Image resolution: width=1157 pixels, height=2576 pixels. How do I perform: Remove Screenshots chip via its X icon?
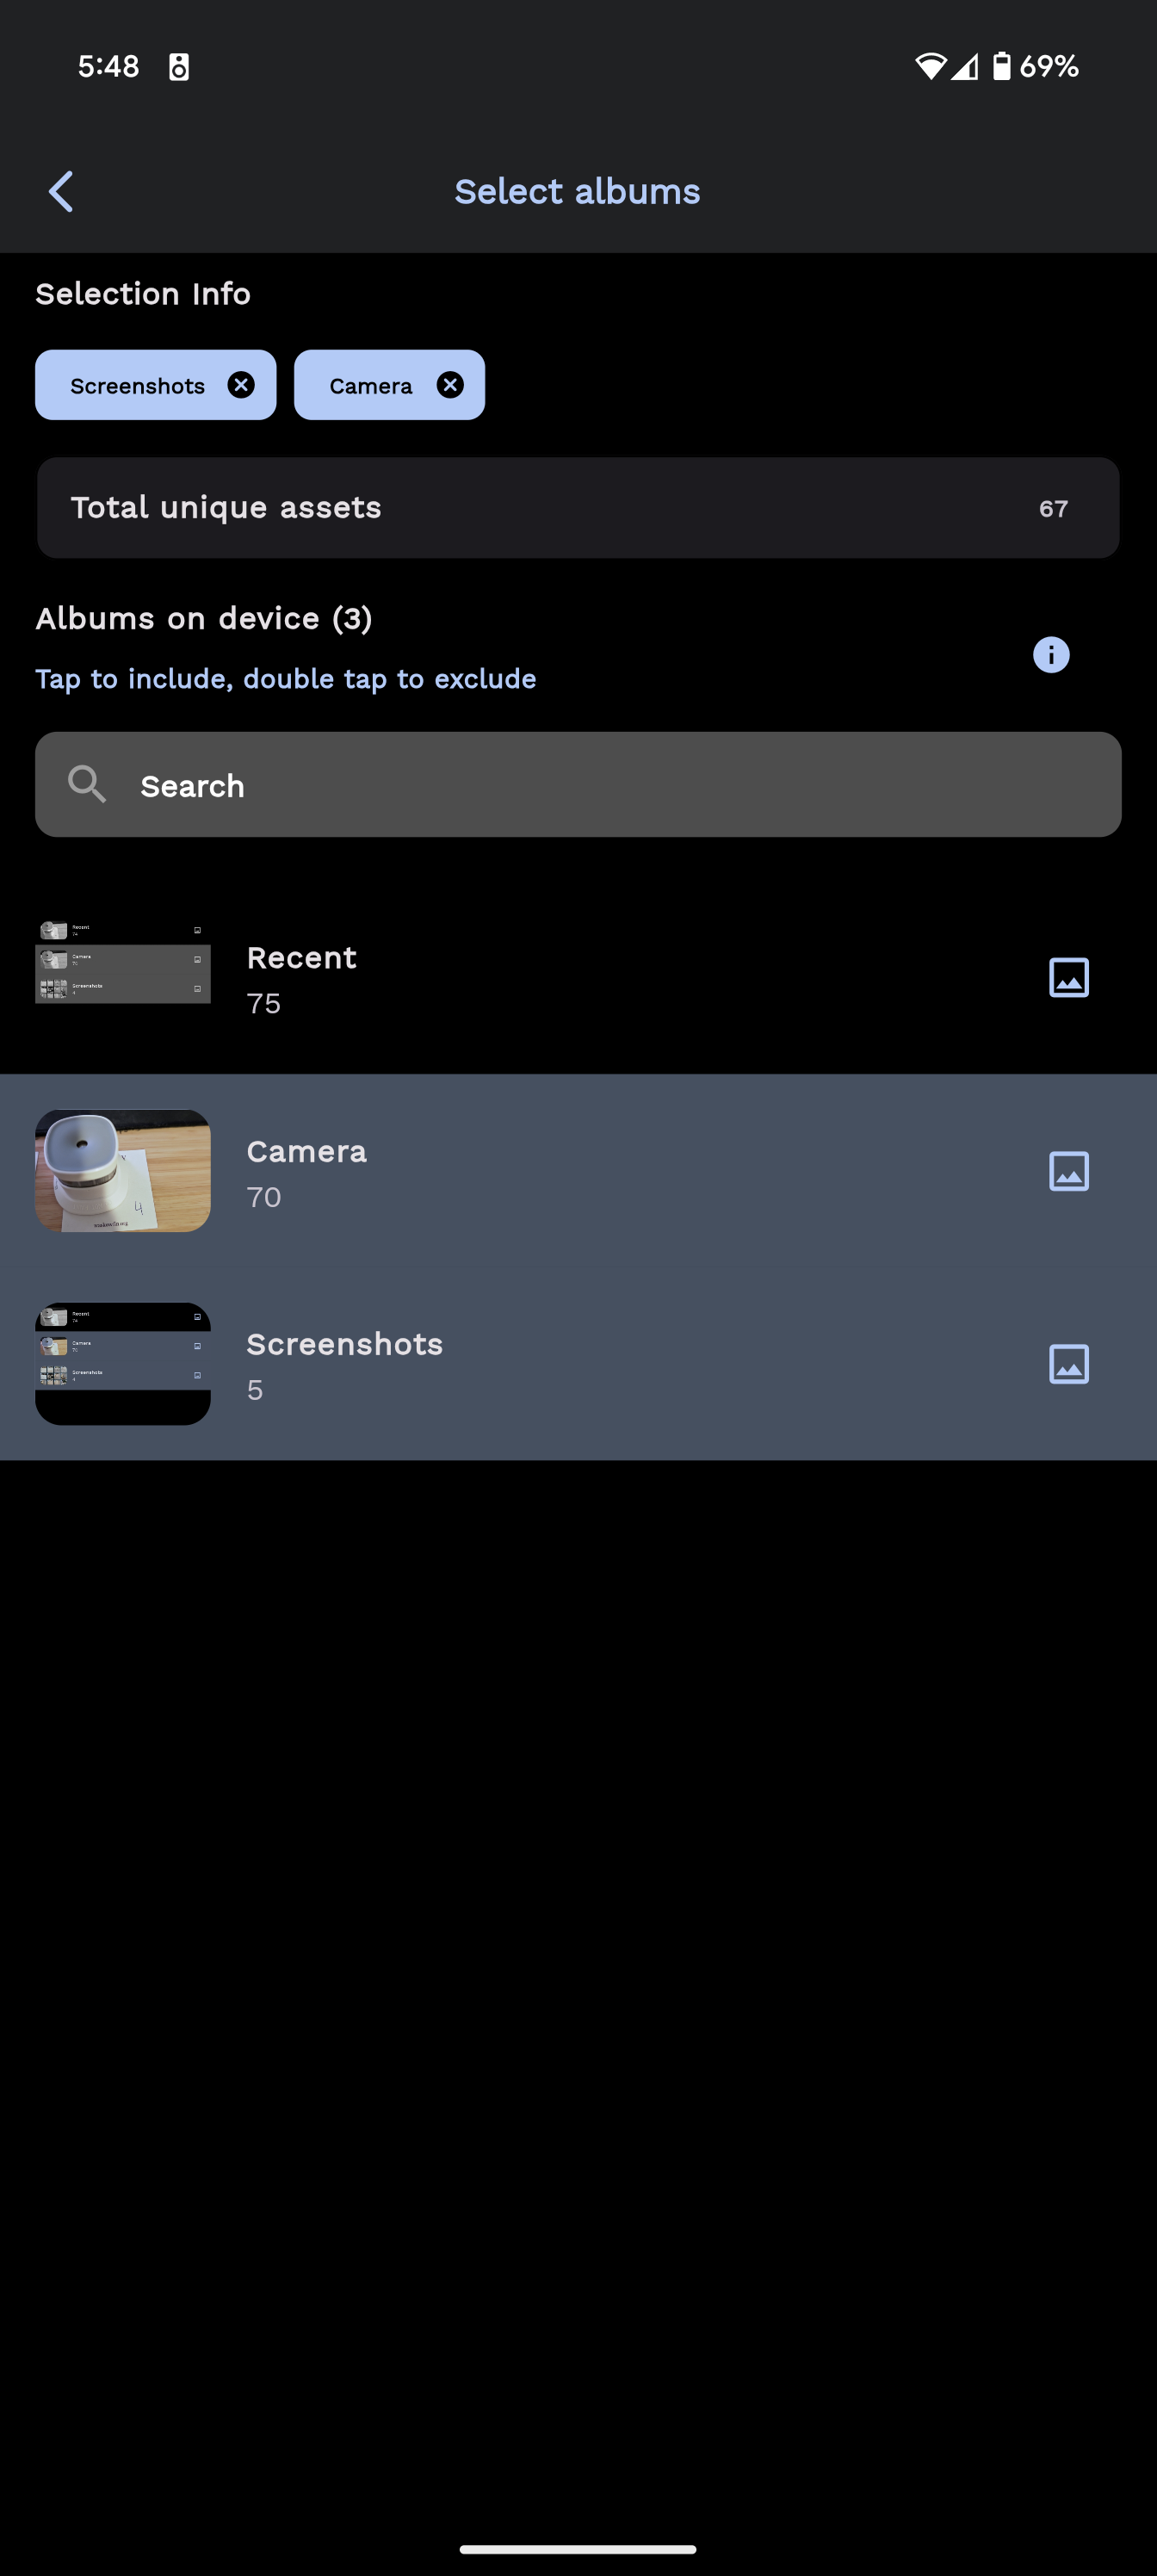(241, 385)
